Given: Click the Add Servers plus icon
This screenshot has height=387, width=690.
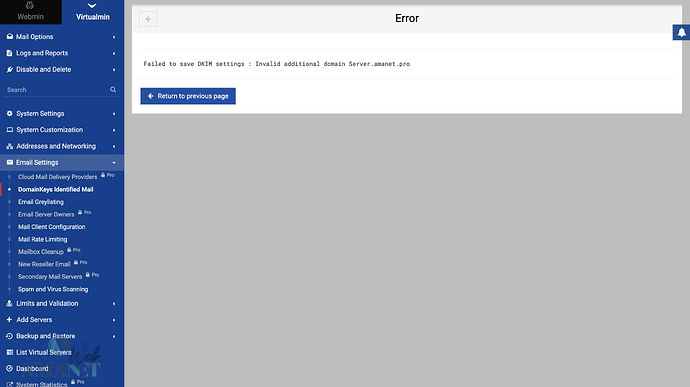Looking at the screenshot, I should click(x=9, y=320).
